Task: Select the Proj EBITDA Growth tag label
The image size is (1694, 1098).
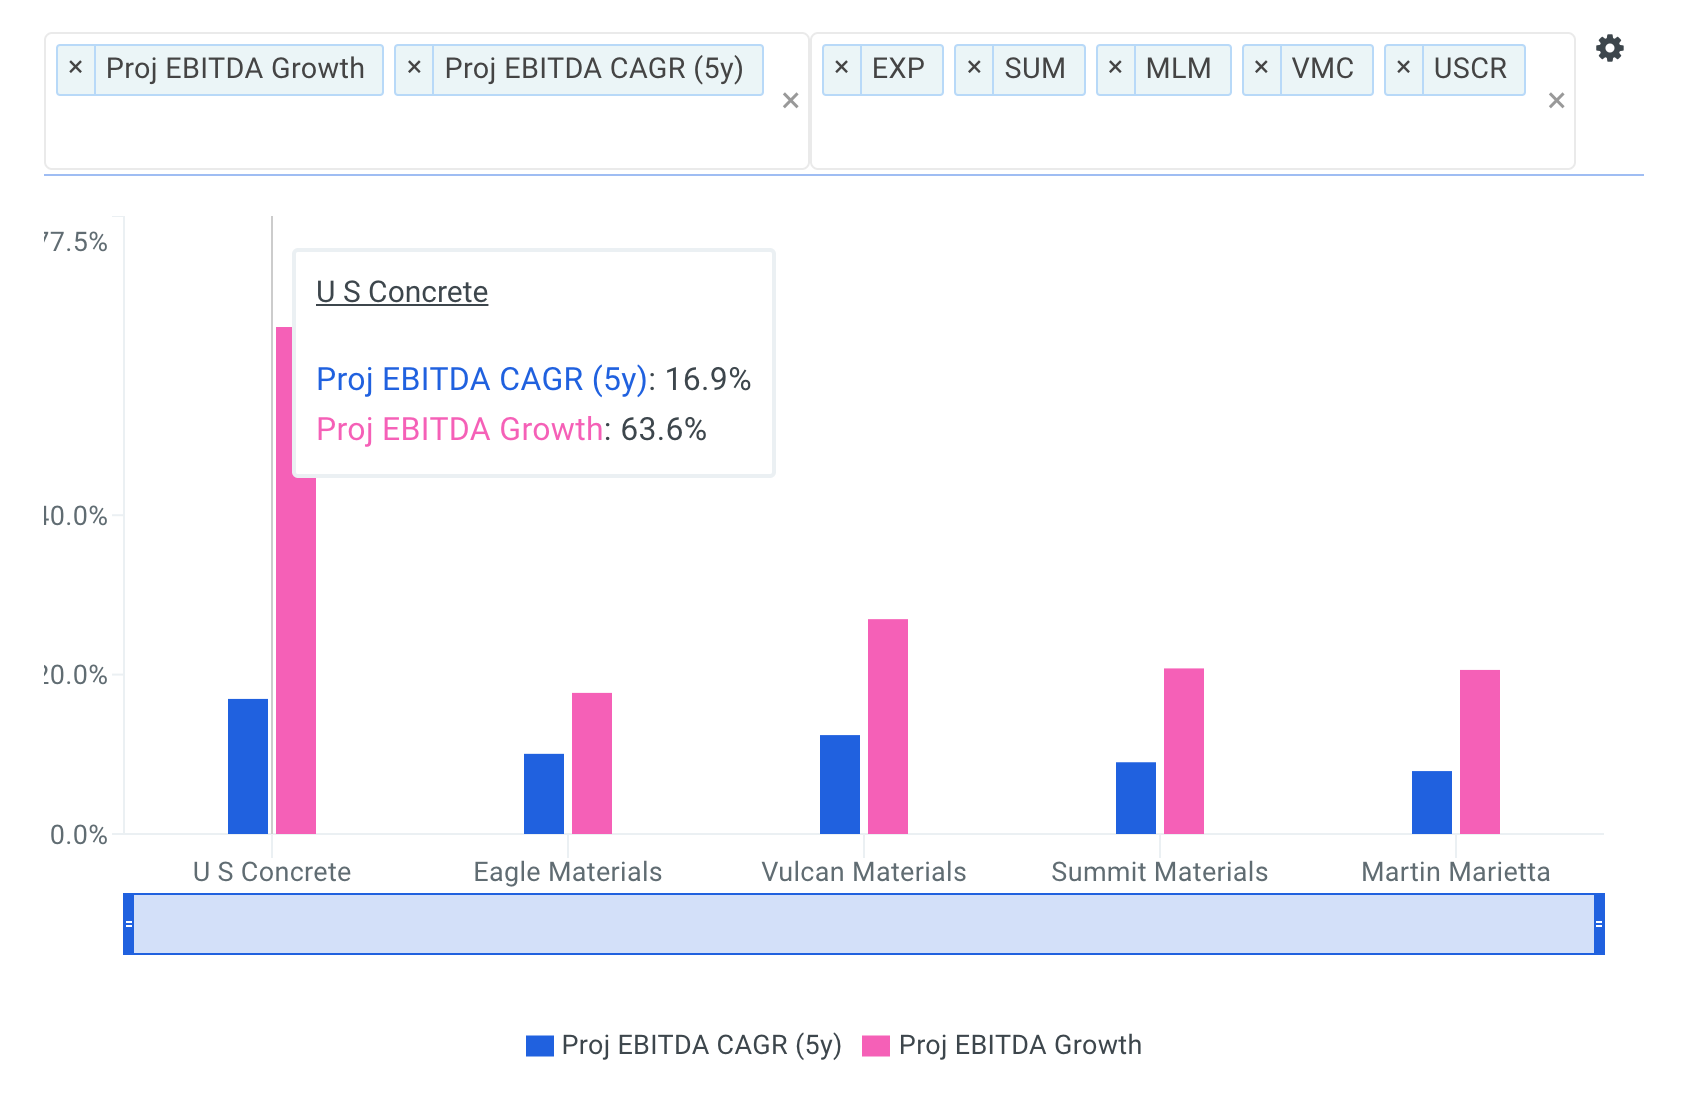Action: (235, 69)
